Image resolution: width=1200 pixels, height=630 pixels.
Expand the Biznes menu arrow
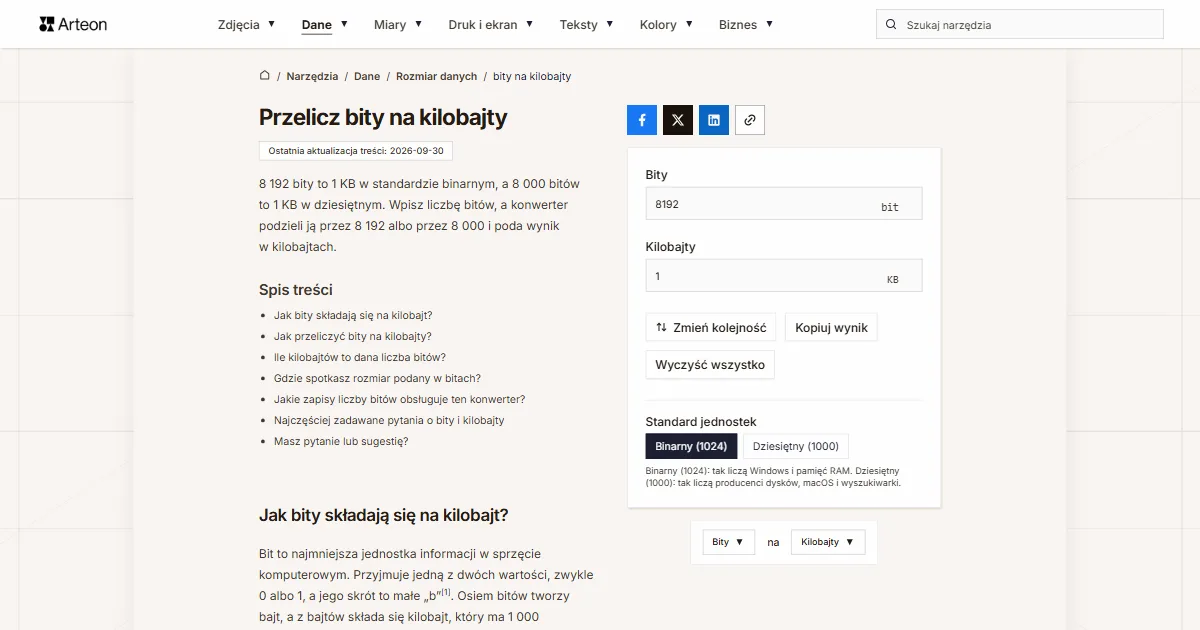tap(769, 24)
